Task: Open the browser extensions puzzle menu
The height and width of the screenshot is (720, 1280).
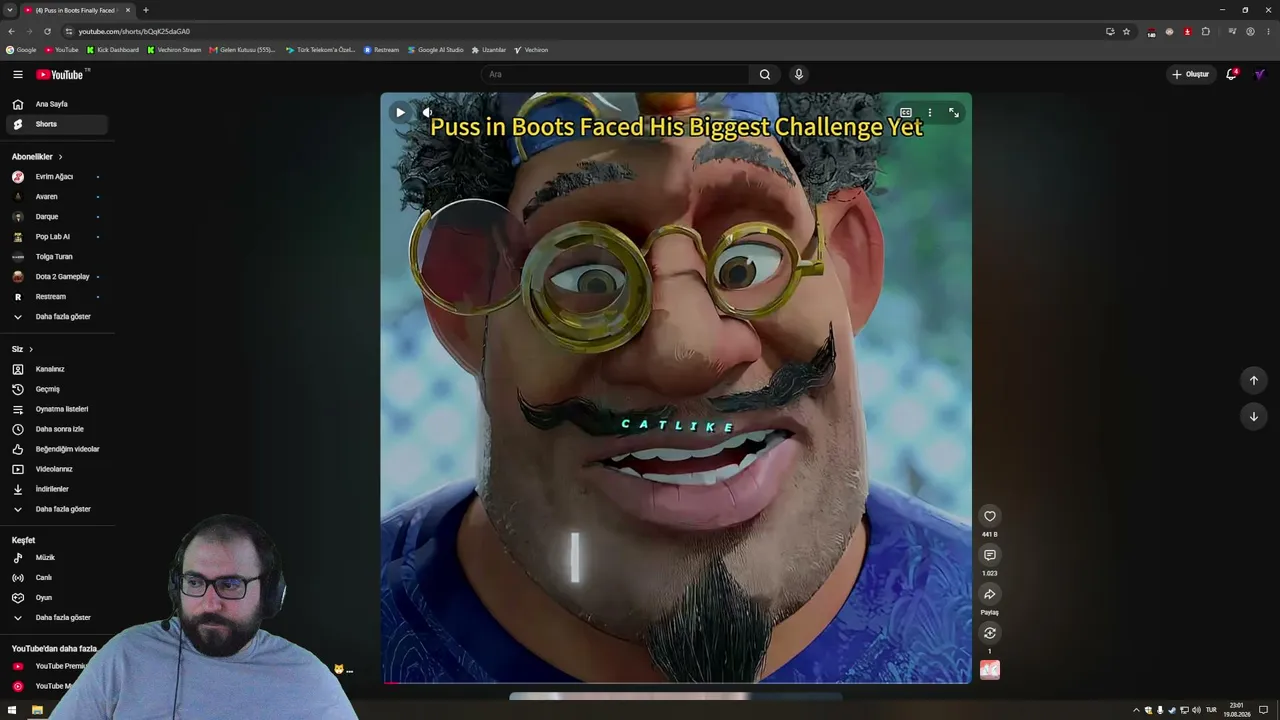Action: pos(1205,31)
